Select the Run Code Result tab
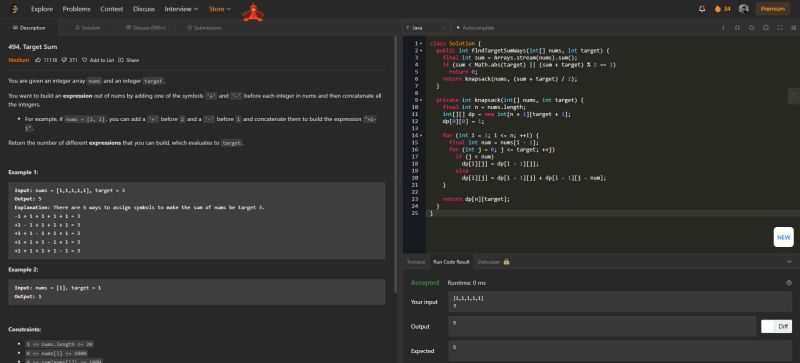This screenshot has width=800, height=363. tap(451, 261)
